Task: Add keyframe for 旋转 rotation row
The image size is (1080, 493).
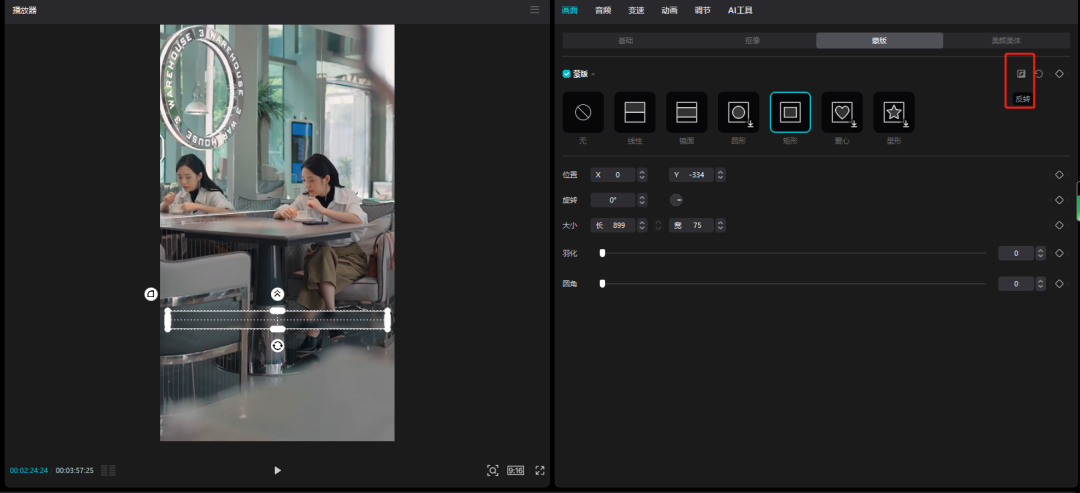Action: pos(1059,200)
